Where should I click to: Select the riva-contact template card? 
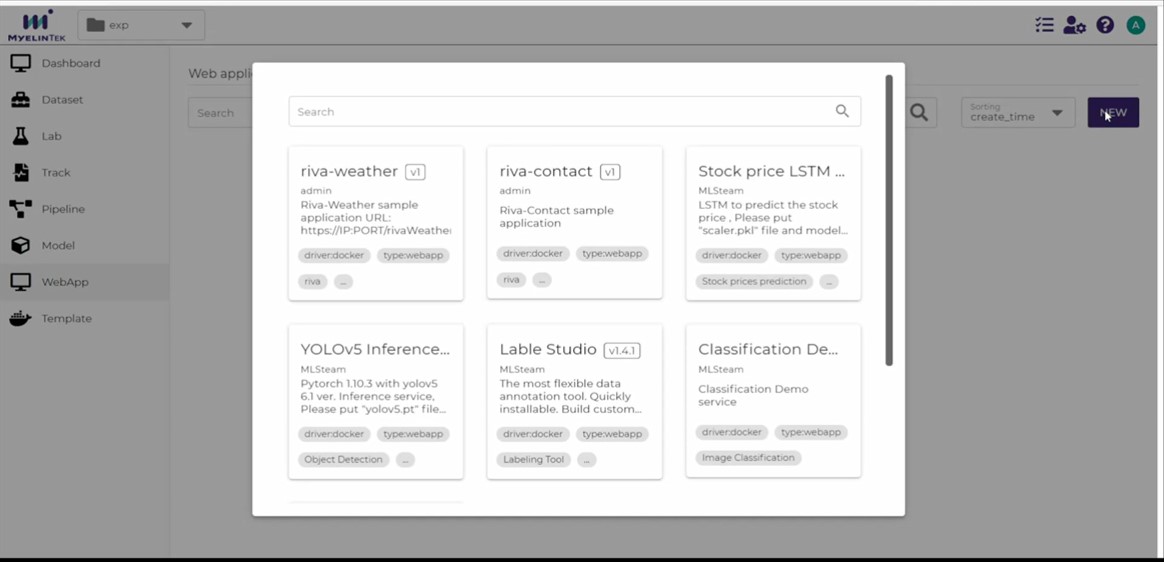575,223
